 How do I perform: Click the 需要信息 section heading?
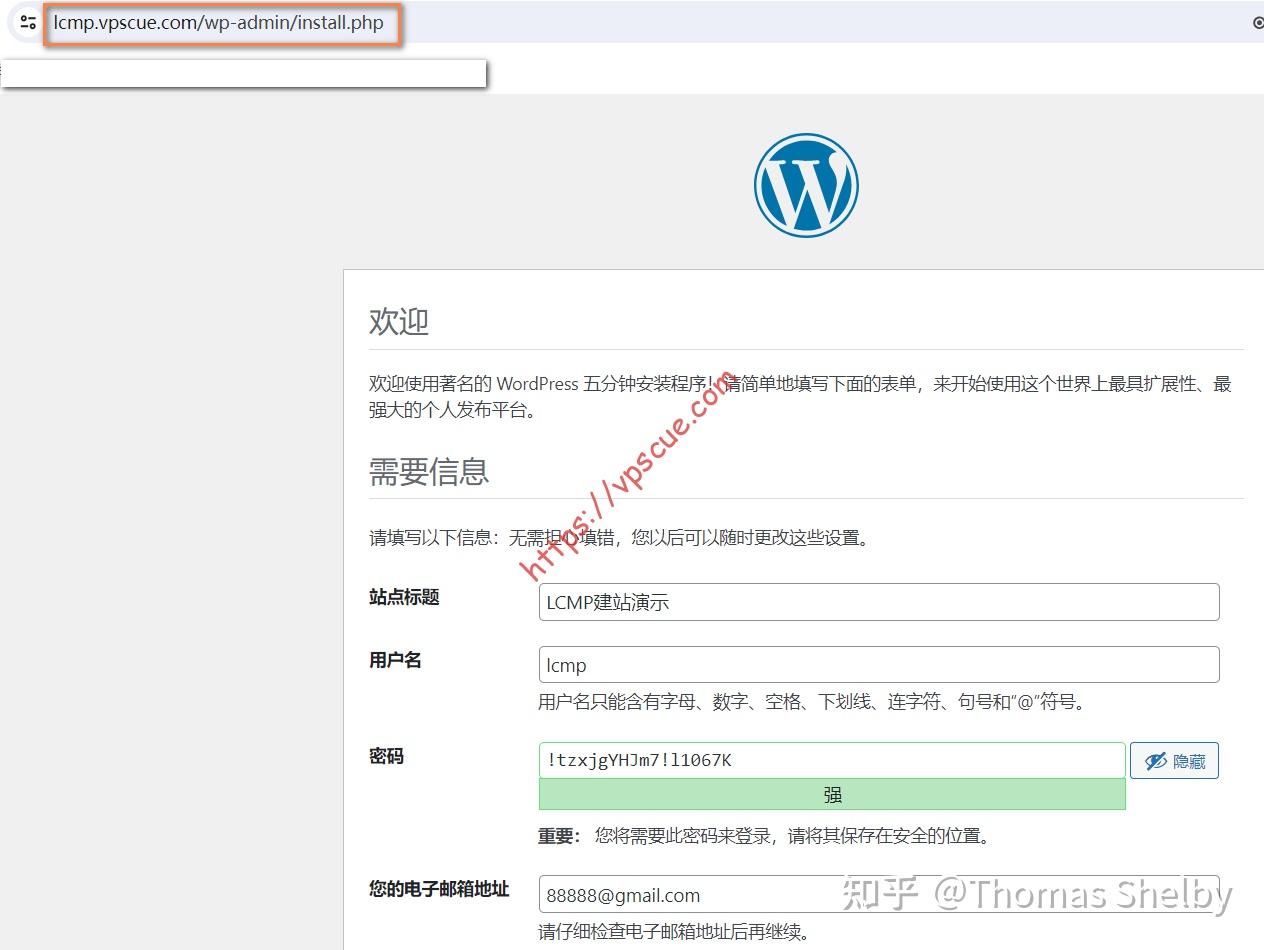pos(429,472)
